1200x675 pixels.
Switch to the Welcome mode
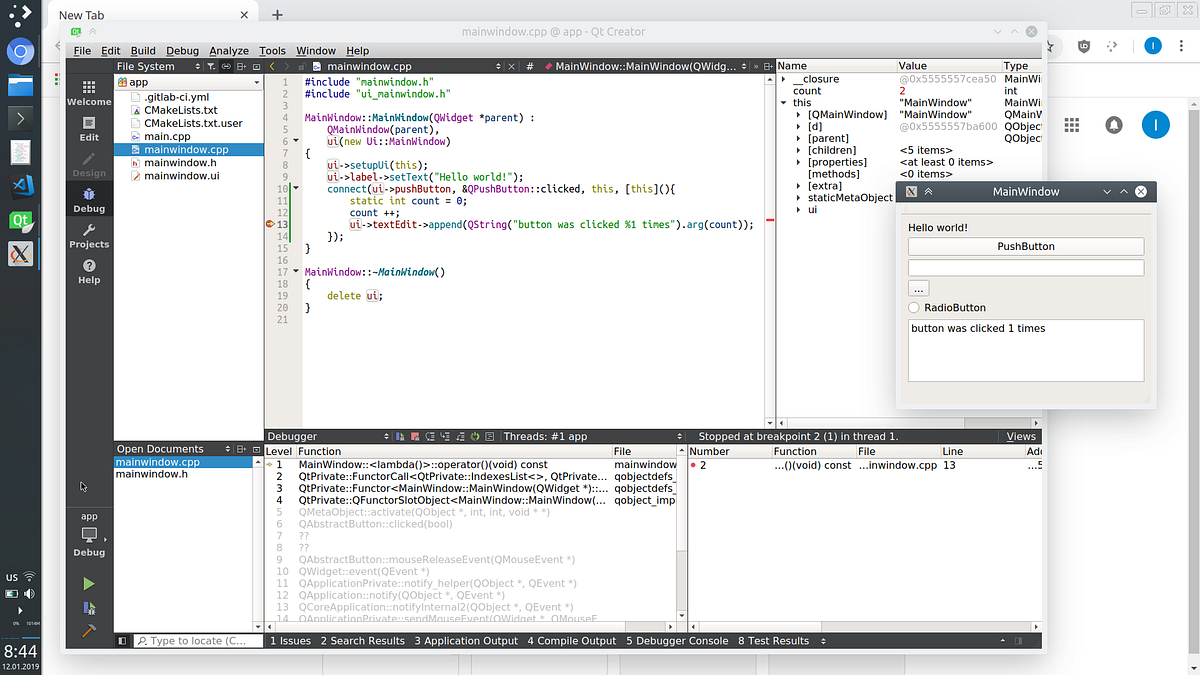88,95
